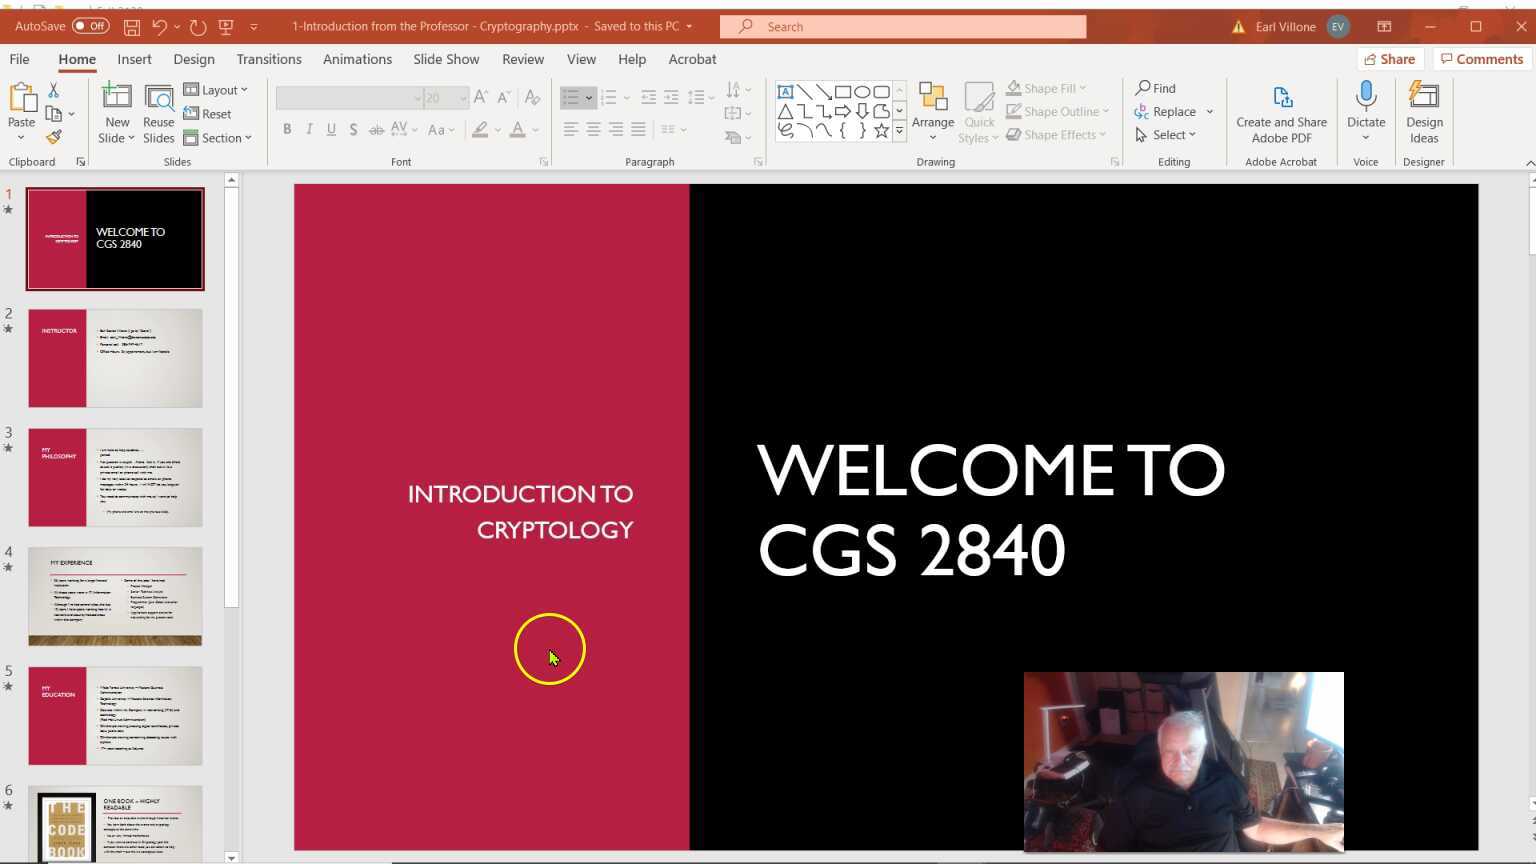
Task: Select the Bold formatting icon
Action: (287, 129)
